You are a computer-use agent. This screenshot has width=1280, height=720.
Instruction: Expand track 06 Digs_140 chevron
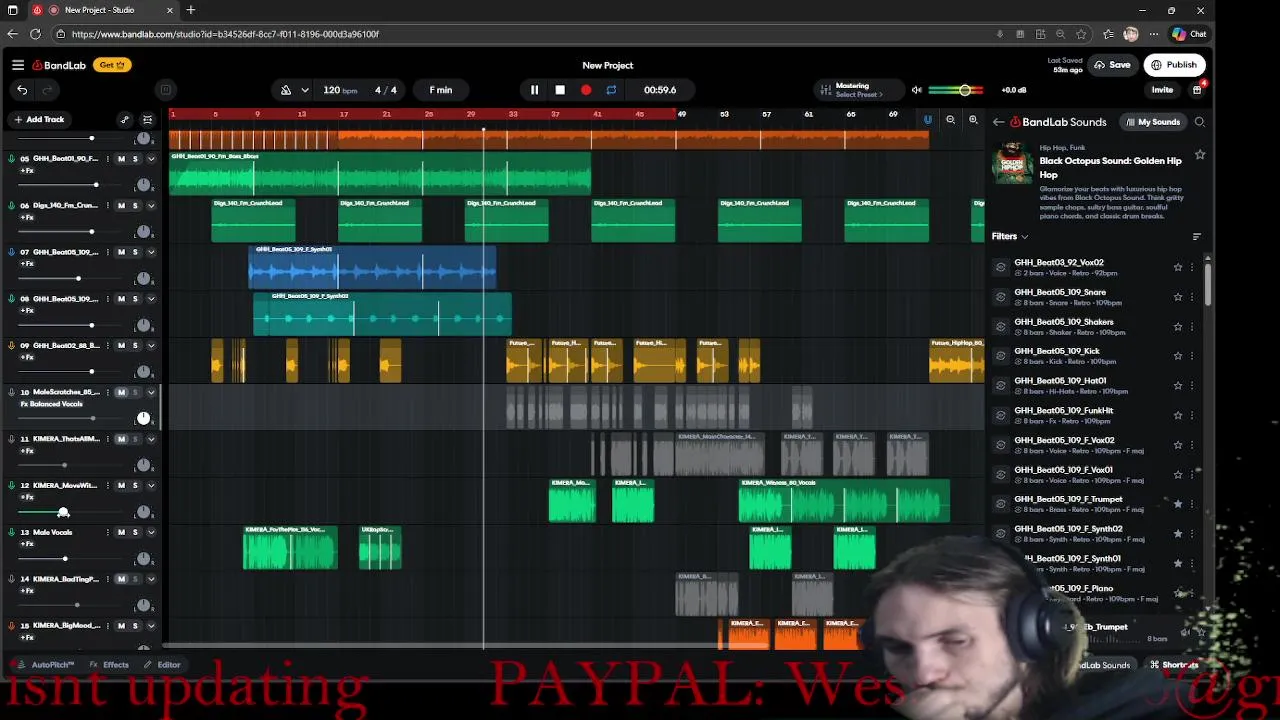[151, 206]
